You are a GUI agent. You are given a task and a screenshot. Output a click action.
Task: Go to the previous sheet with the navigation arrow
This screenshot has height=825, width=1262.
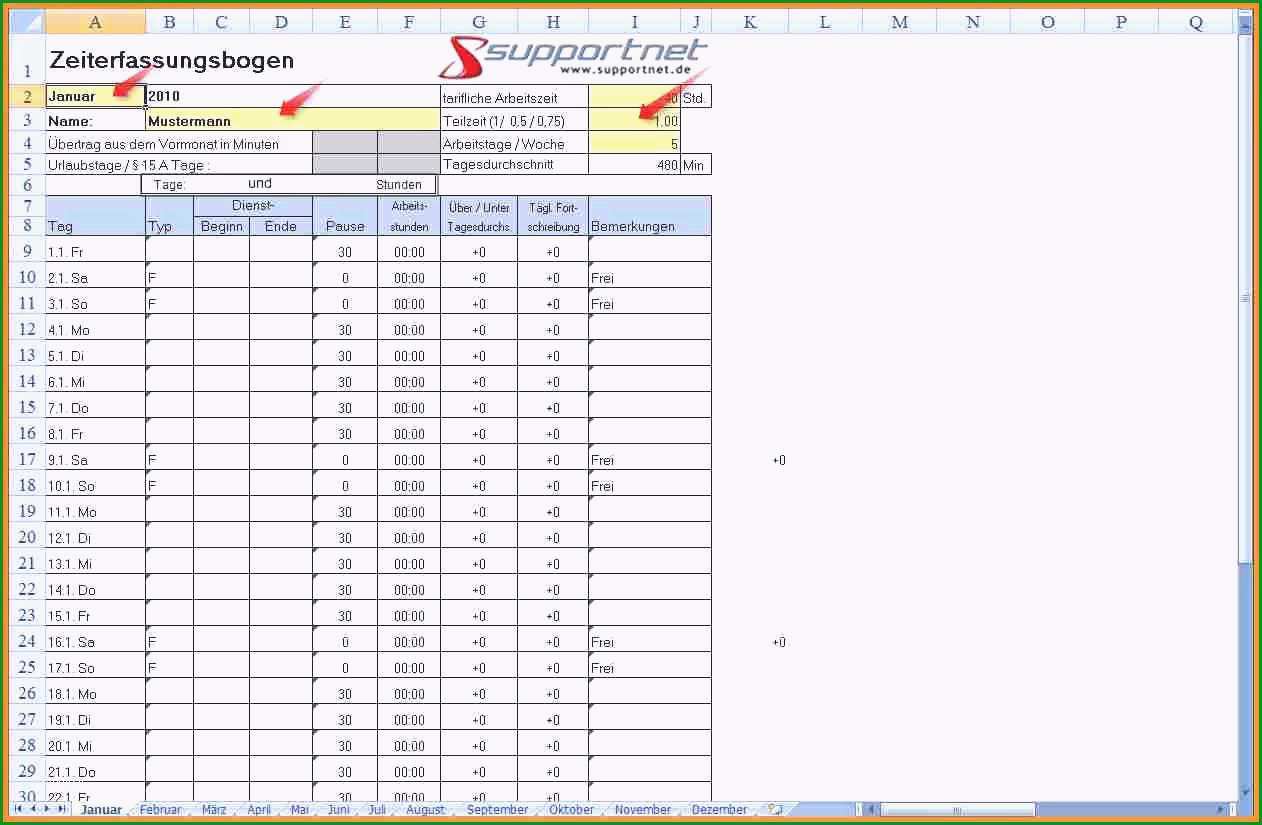tap(33, 809)
